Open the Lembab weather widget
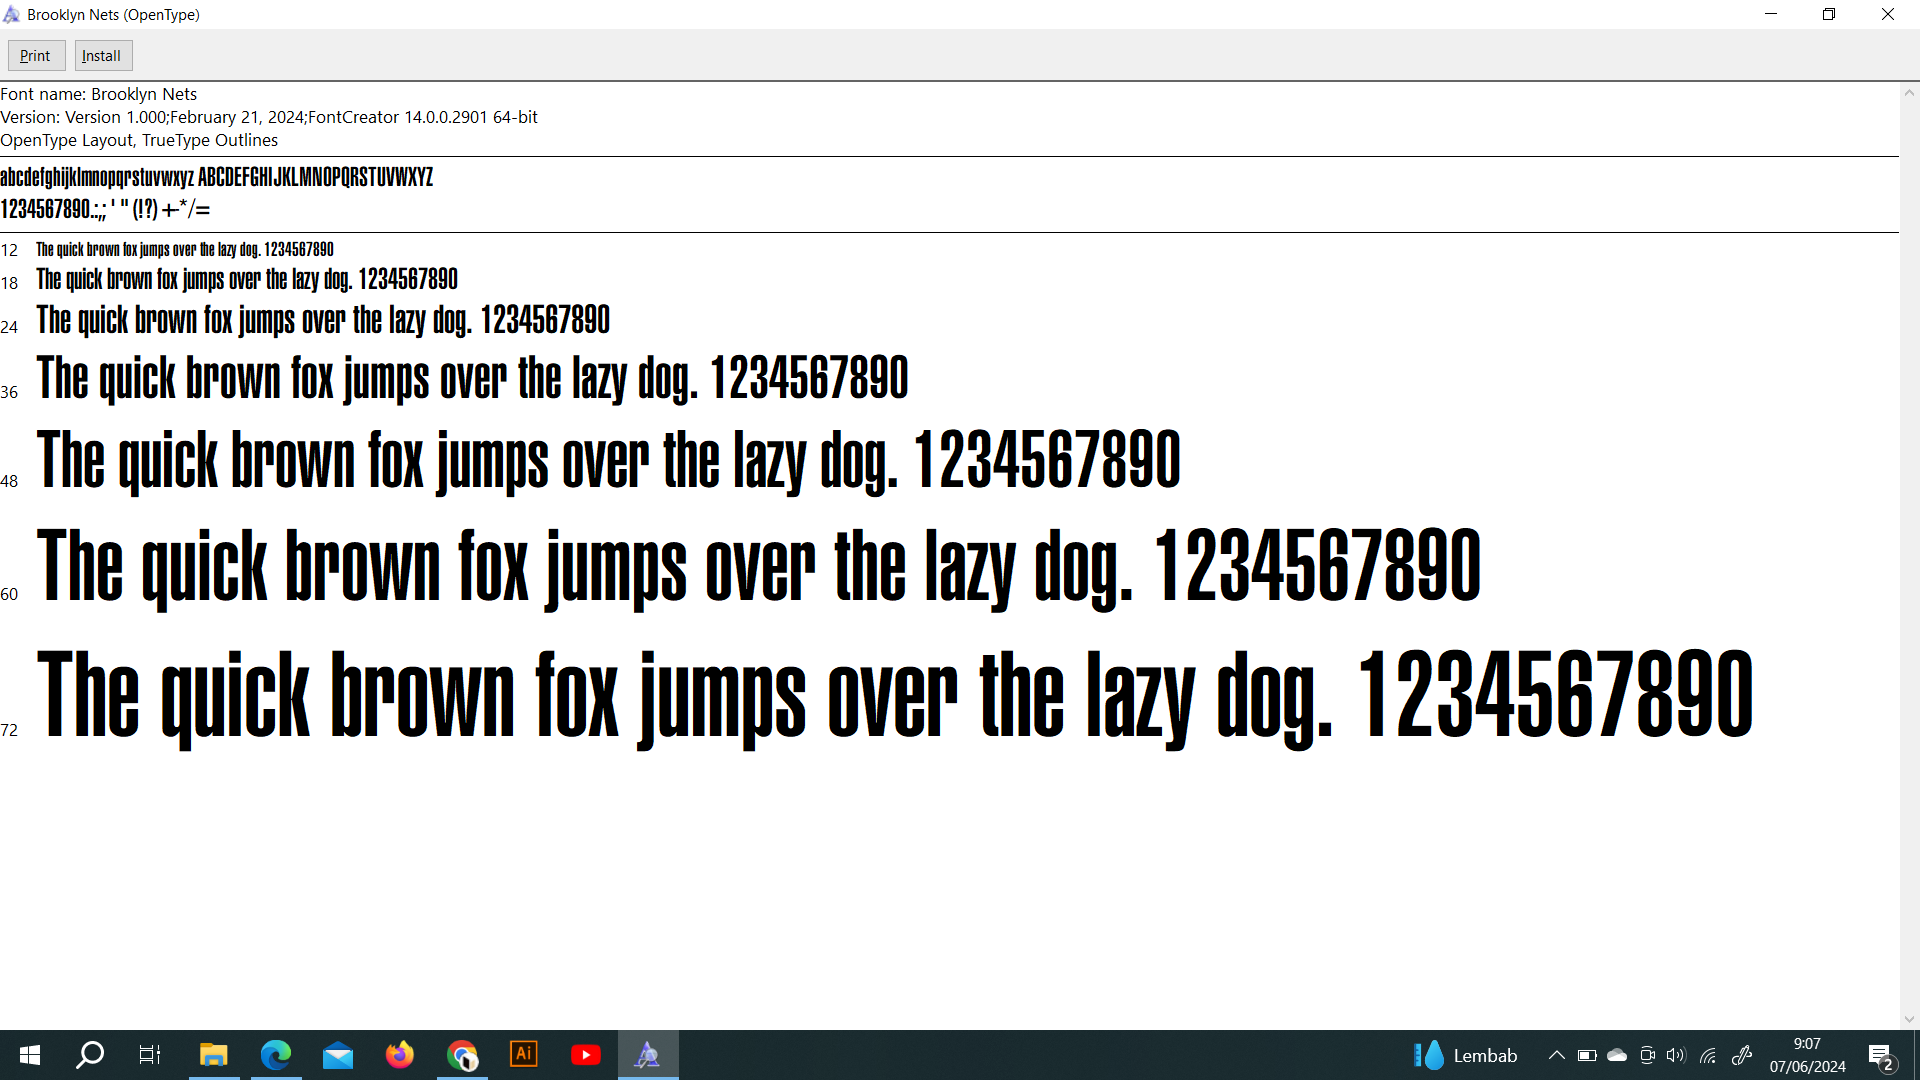The width and height of the screenshot is (1920, 1080). [1466, 1055]
